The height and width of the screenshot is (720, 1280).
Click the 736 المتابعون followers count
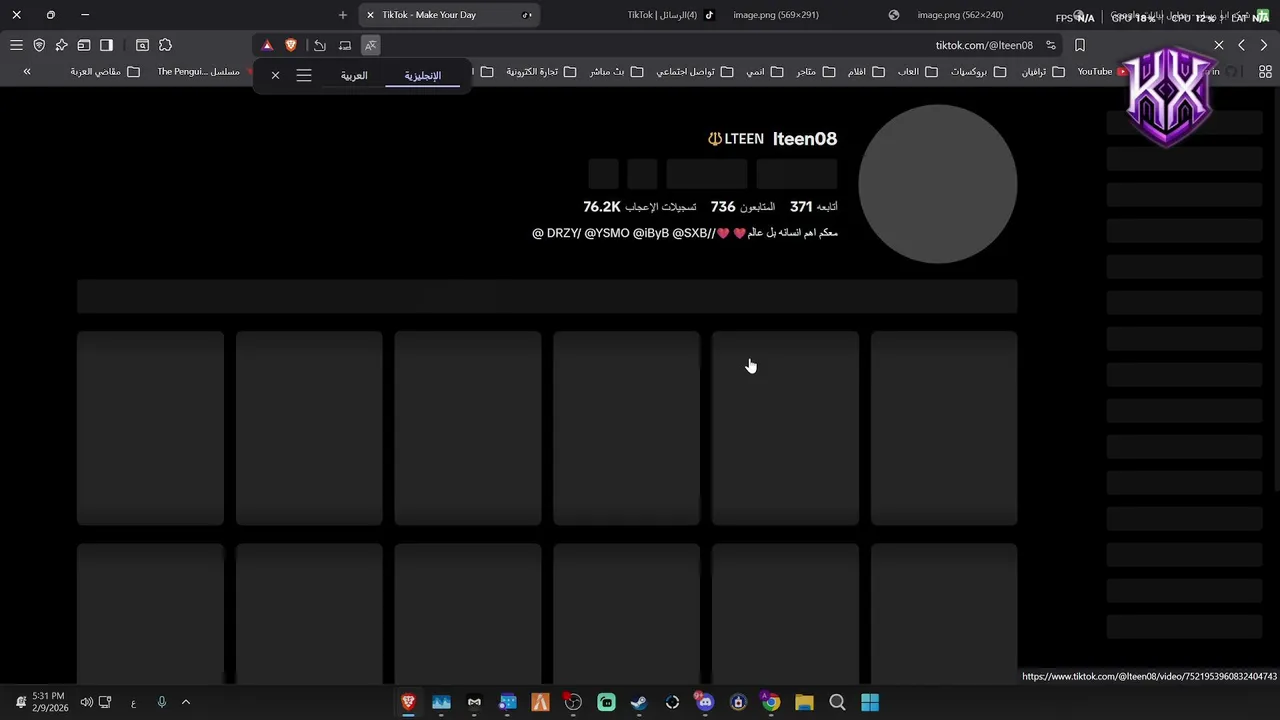click(743, 207)
